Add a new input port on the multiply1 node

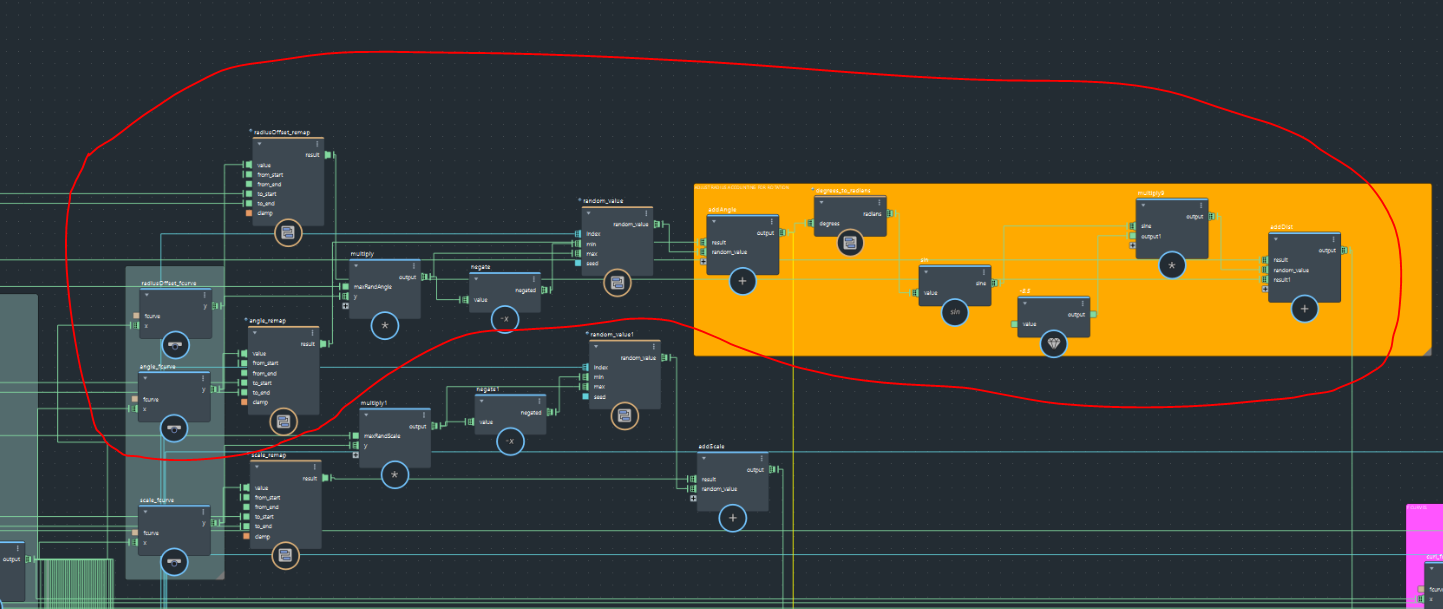355,455
